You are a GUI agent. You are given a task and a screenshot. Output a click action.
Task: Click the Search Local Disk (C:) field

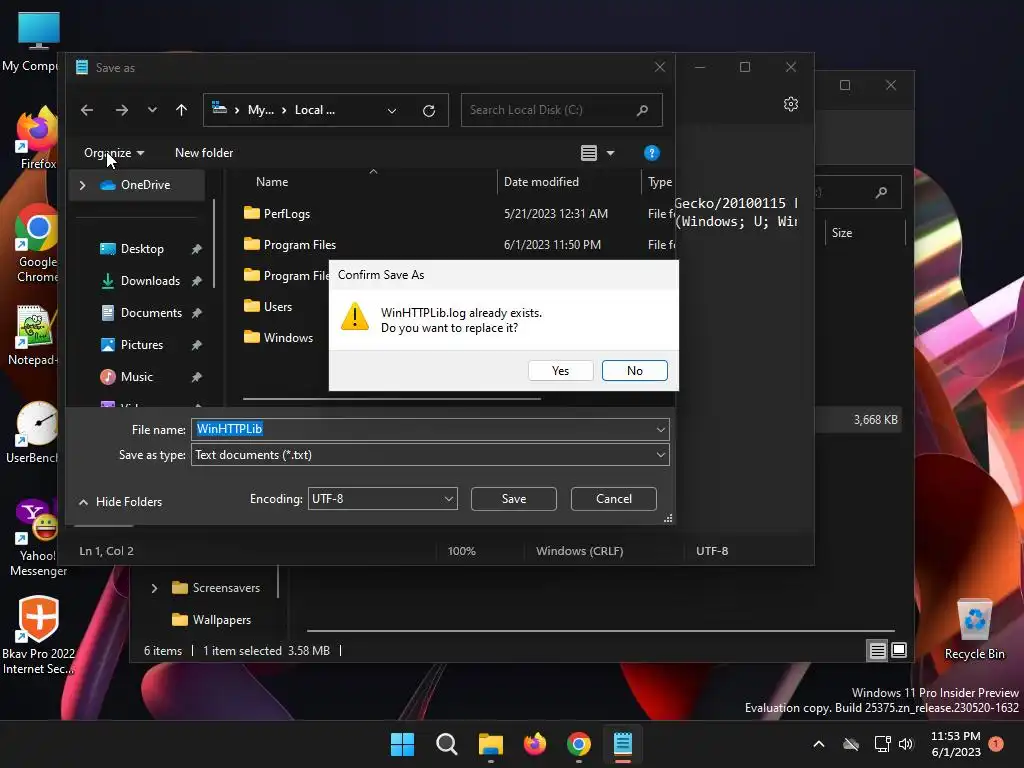[x=562, y=110]
